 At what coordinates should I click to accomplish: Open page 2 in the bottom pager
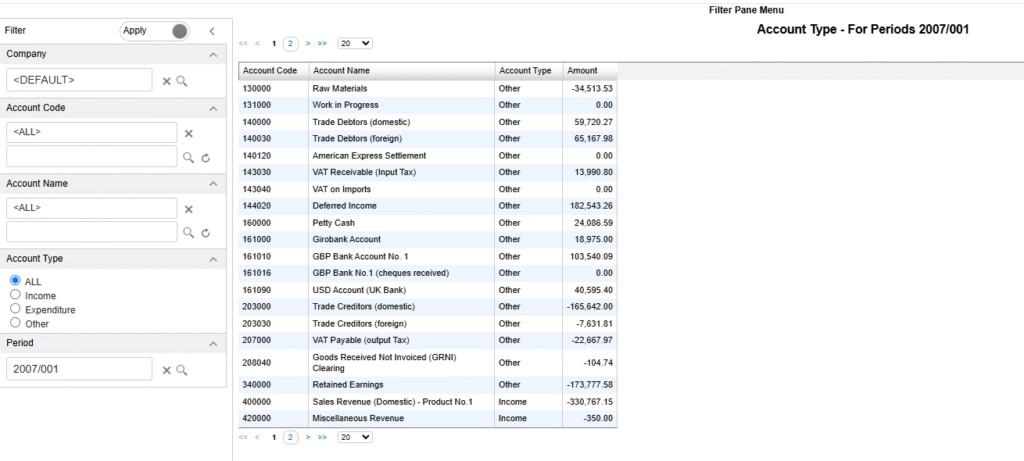pos(291,437)
